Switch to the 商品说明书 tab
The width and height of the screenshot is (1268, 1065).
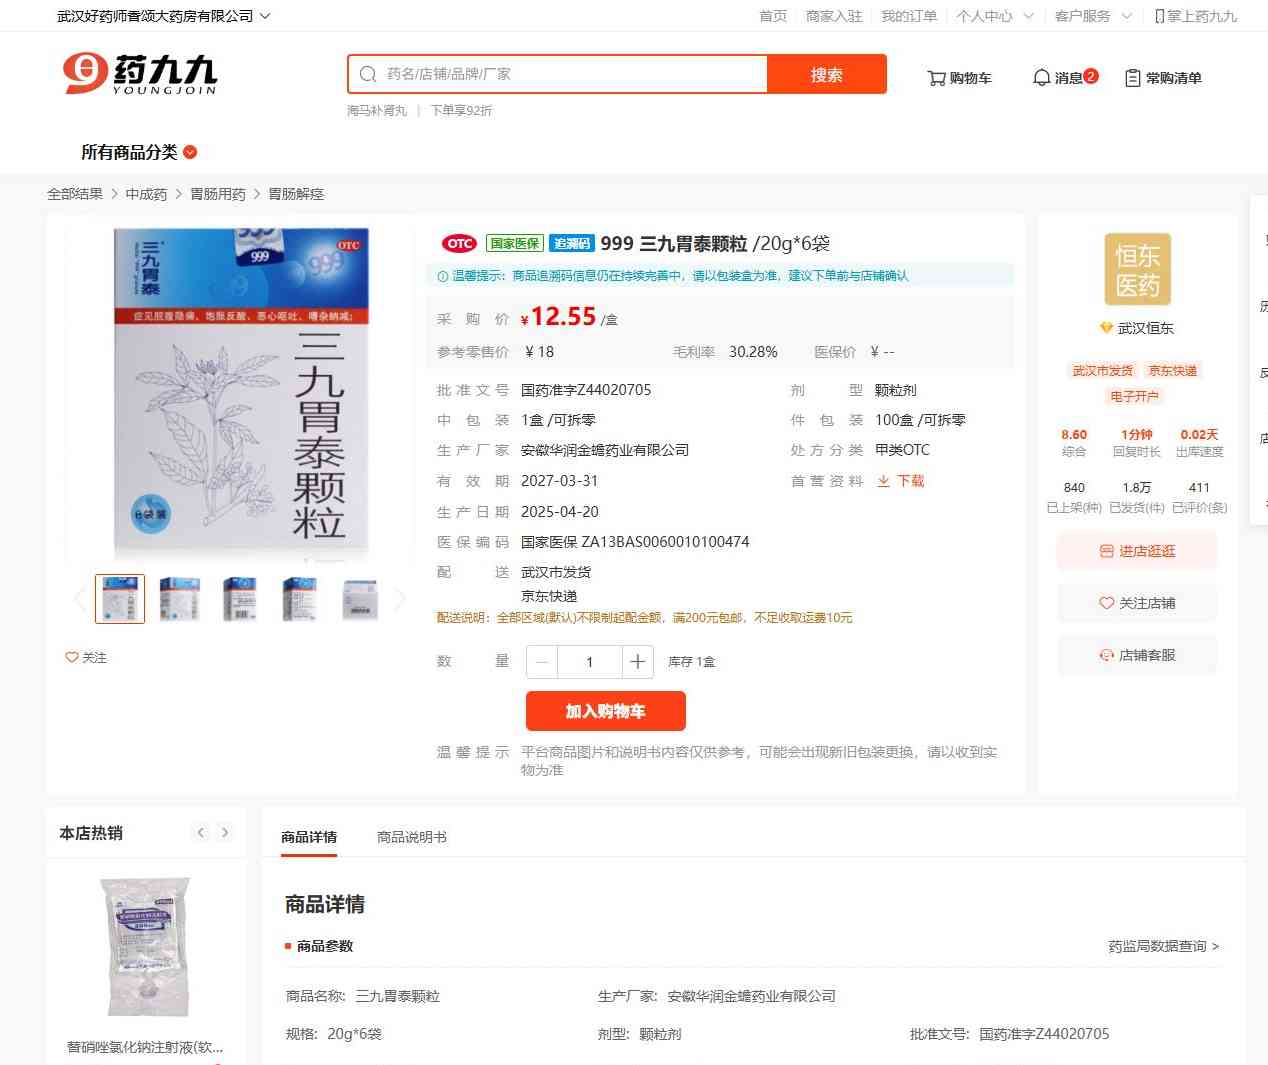point(412,837)
